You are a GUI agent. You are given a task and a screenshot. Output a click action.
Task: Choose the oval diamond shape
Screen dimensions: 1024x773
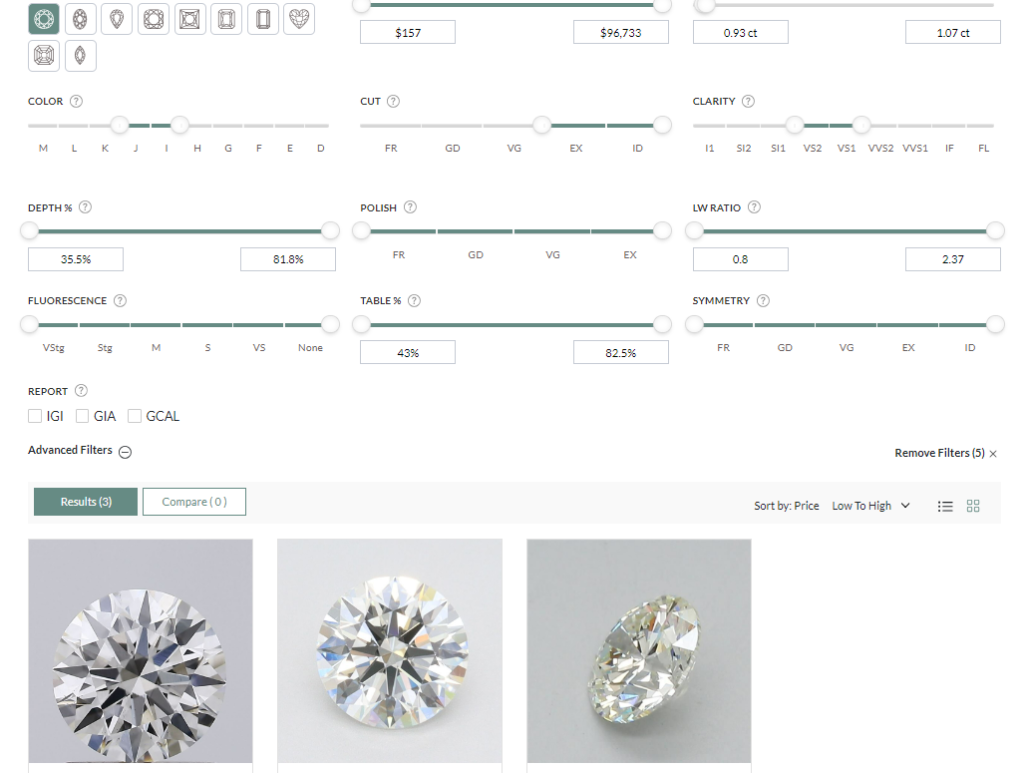tap(80, 19)
